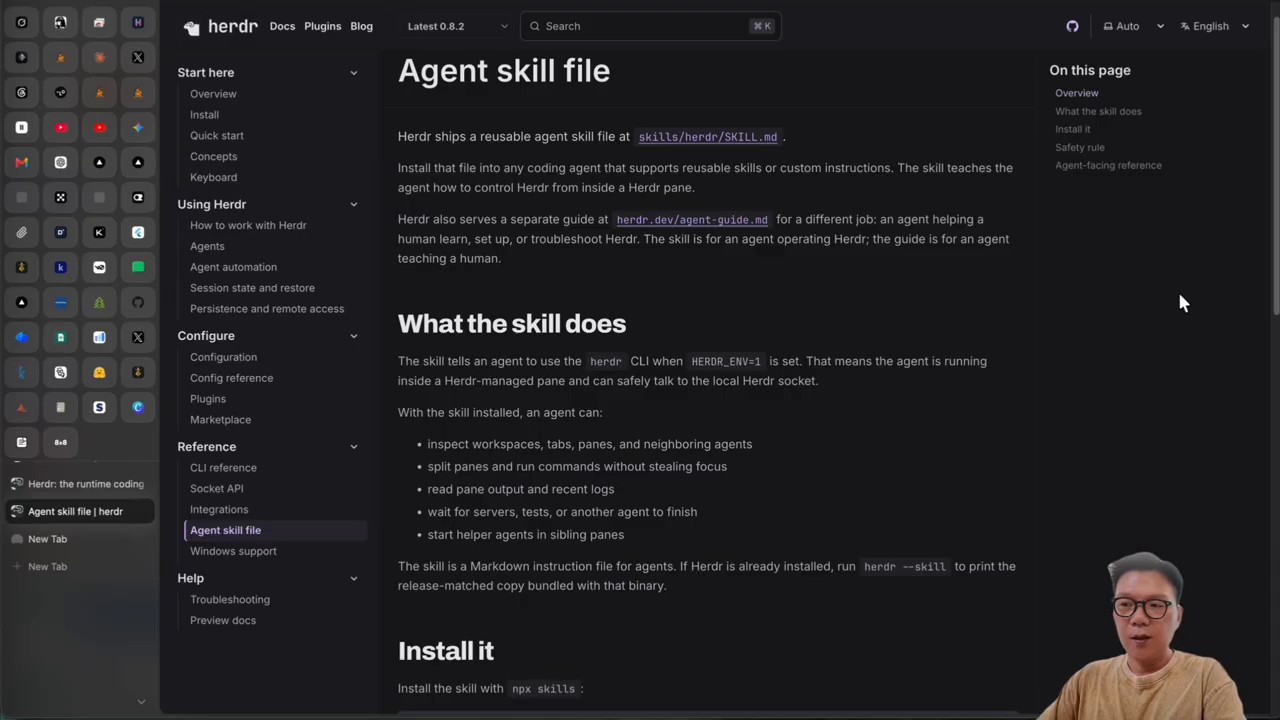
Task: Open 'Persistence and remote access' page
Action: coord(267,309)
